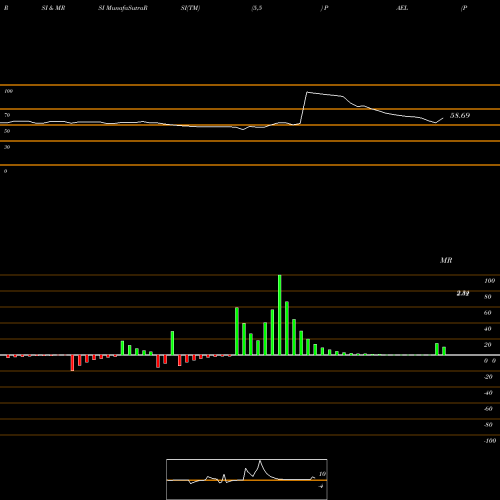The width and height of the screenshot is (500, 500).
Task: Click the MR axis label 80
Action: (x=488, y=297)
